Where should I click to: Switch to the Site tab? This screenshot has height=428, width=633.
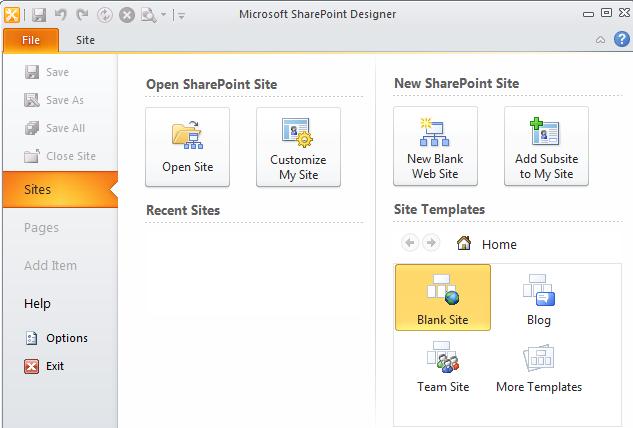86,40
